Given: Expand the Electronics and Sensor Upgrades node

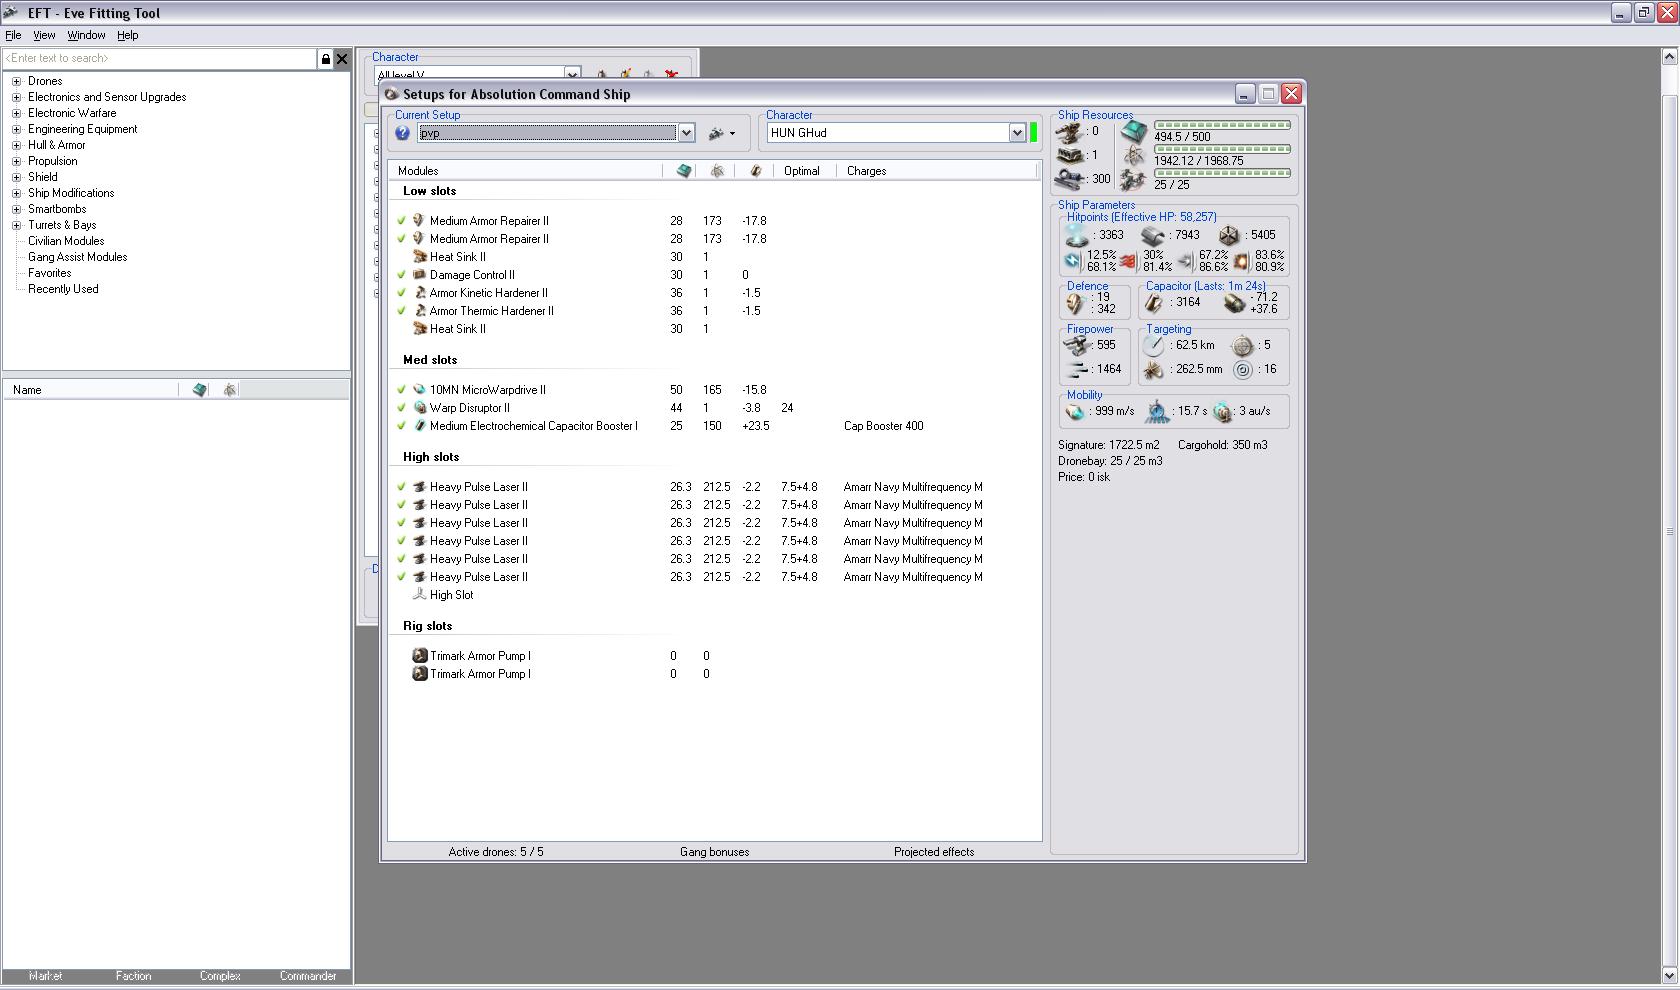Looking at the screenshot, I should tap(16, 97).
